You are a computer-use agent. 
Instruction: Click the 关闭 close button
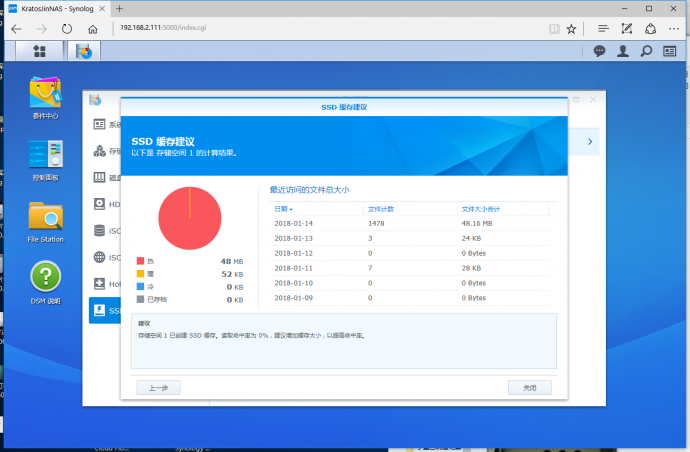point(530,388)
